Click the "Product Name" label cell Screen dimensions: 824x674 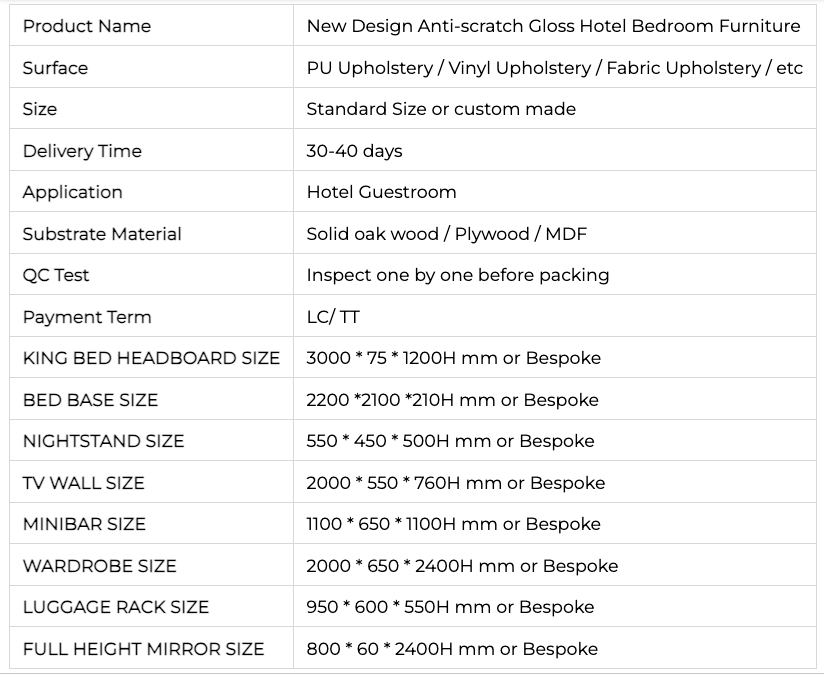(x=87, y=26)
